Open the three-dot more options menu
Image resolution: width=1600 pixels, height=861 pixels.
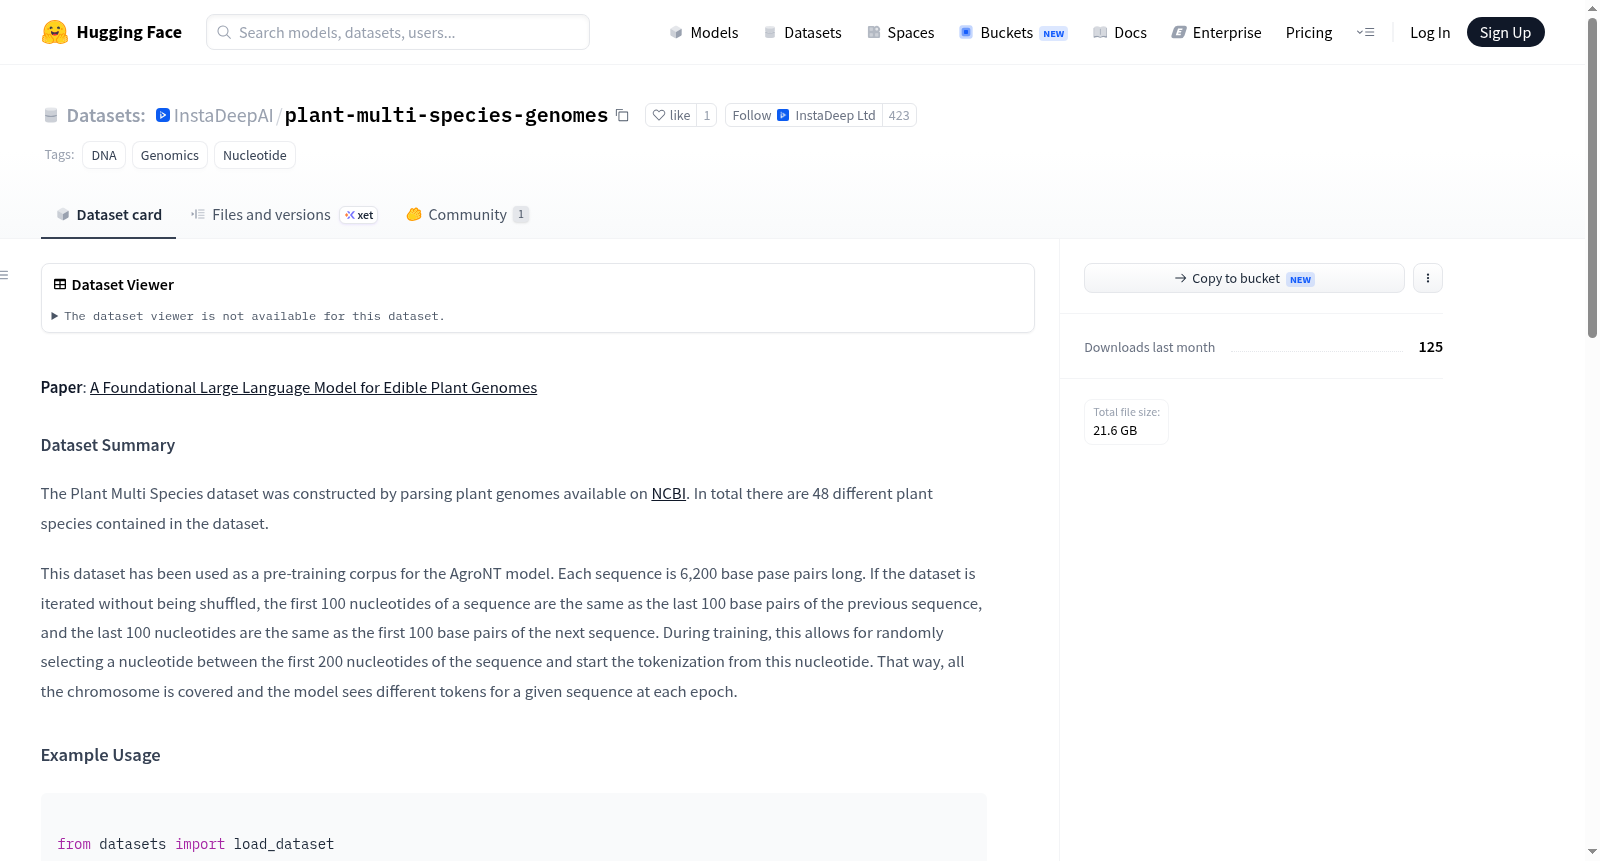point(1428,278)
